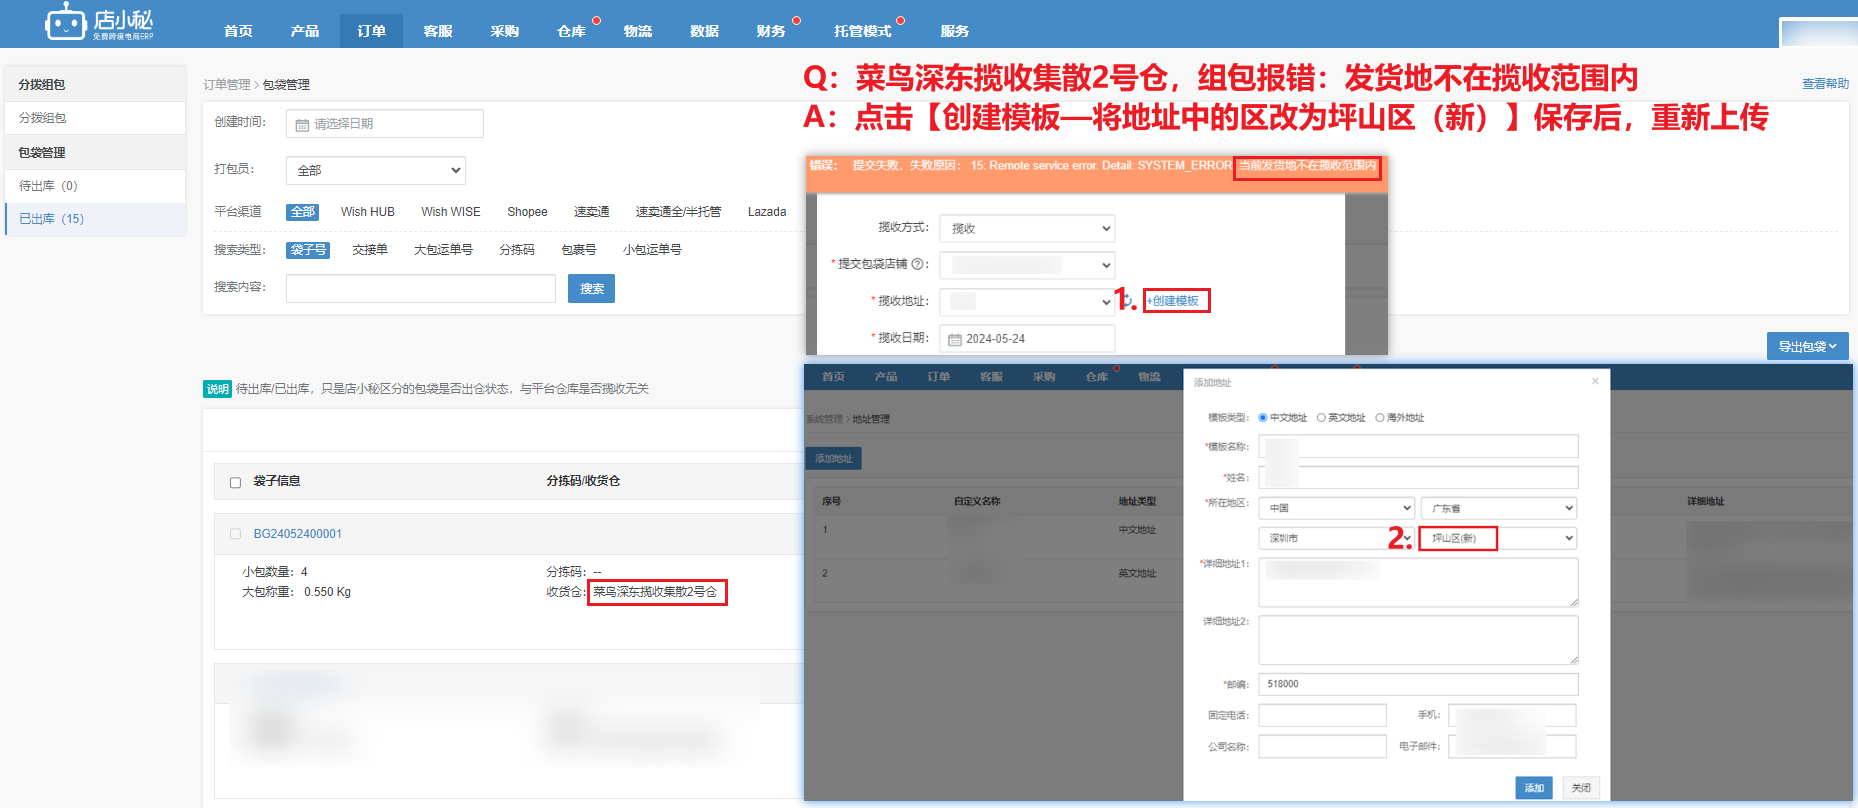This screenshot has width=1858, height=808.
Task: Open 采购 in the main top navigation
Action: tap(505, 31)
